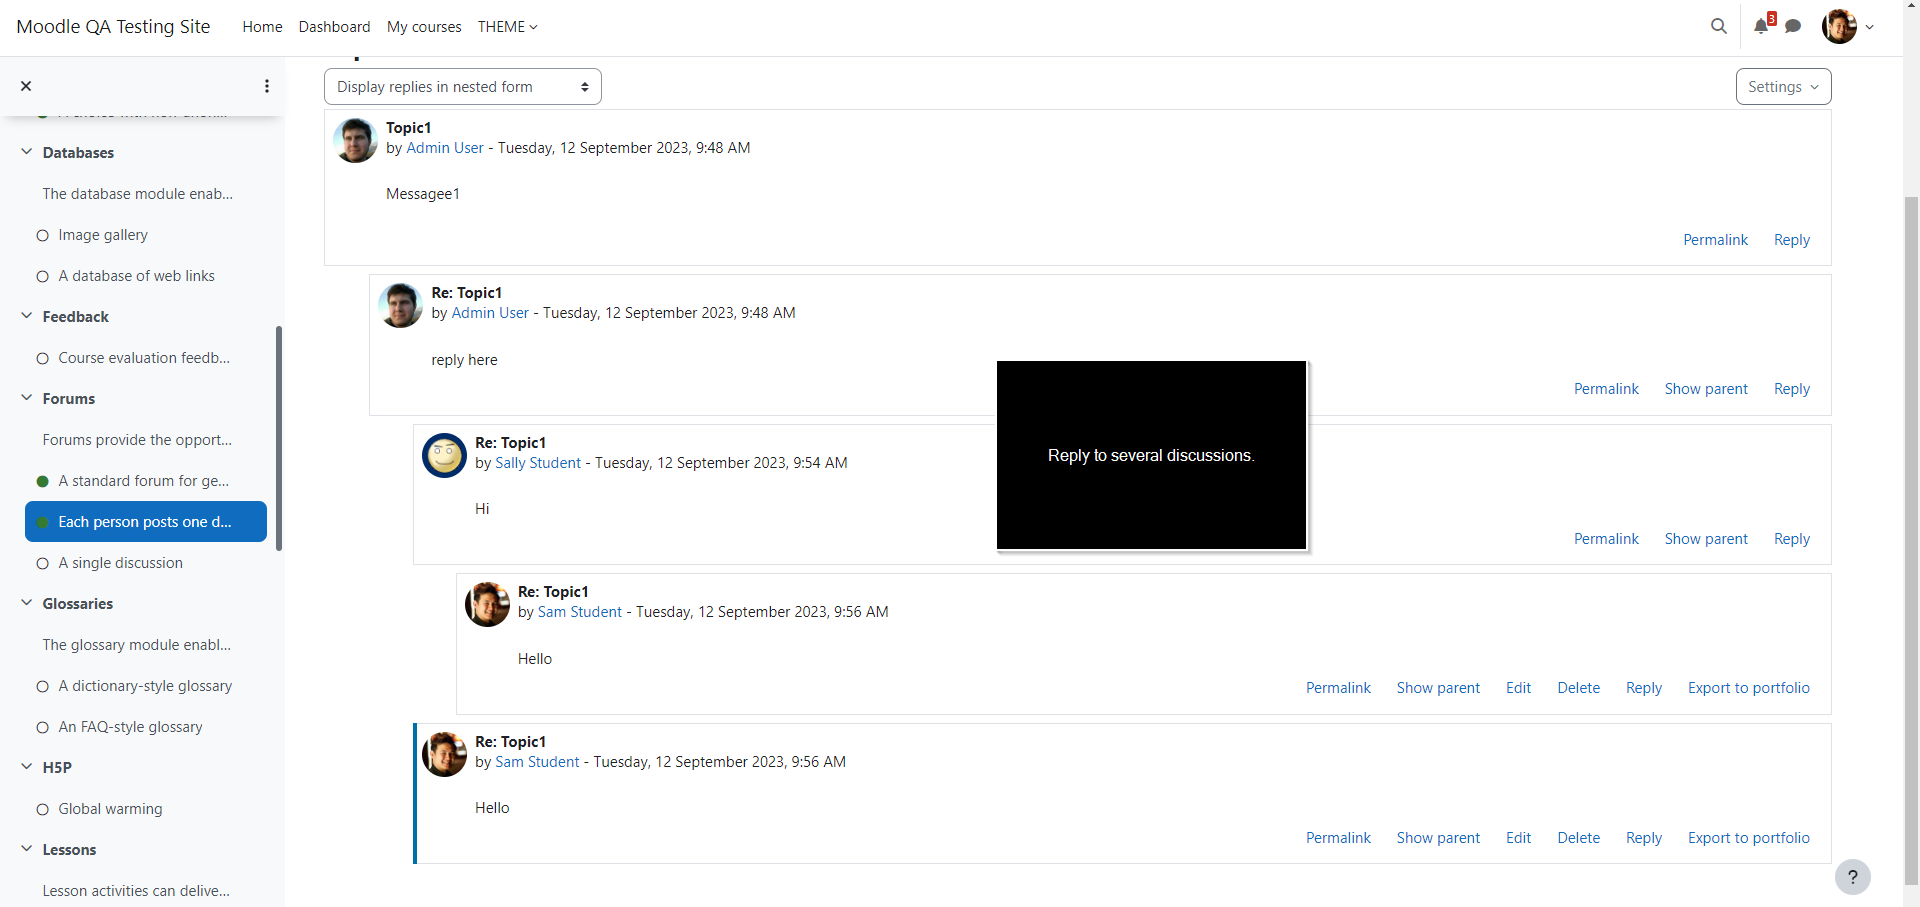Screen dimensions: 1920x907
Task: Select completion circle for Image gallery
Action: [x=42, y=235]
